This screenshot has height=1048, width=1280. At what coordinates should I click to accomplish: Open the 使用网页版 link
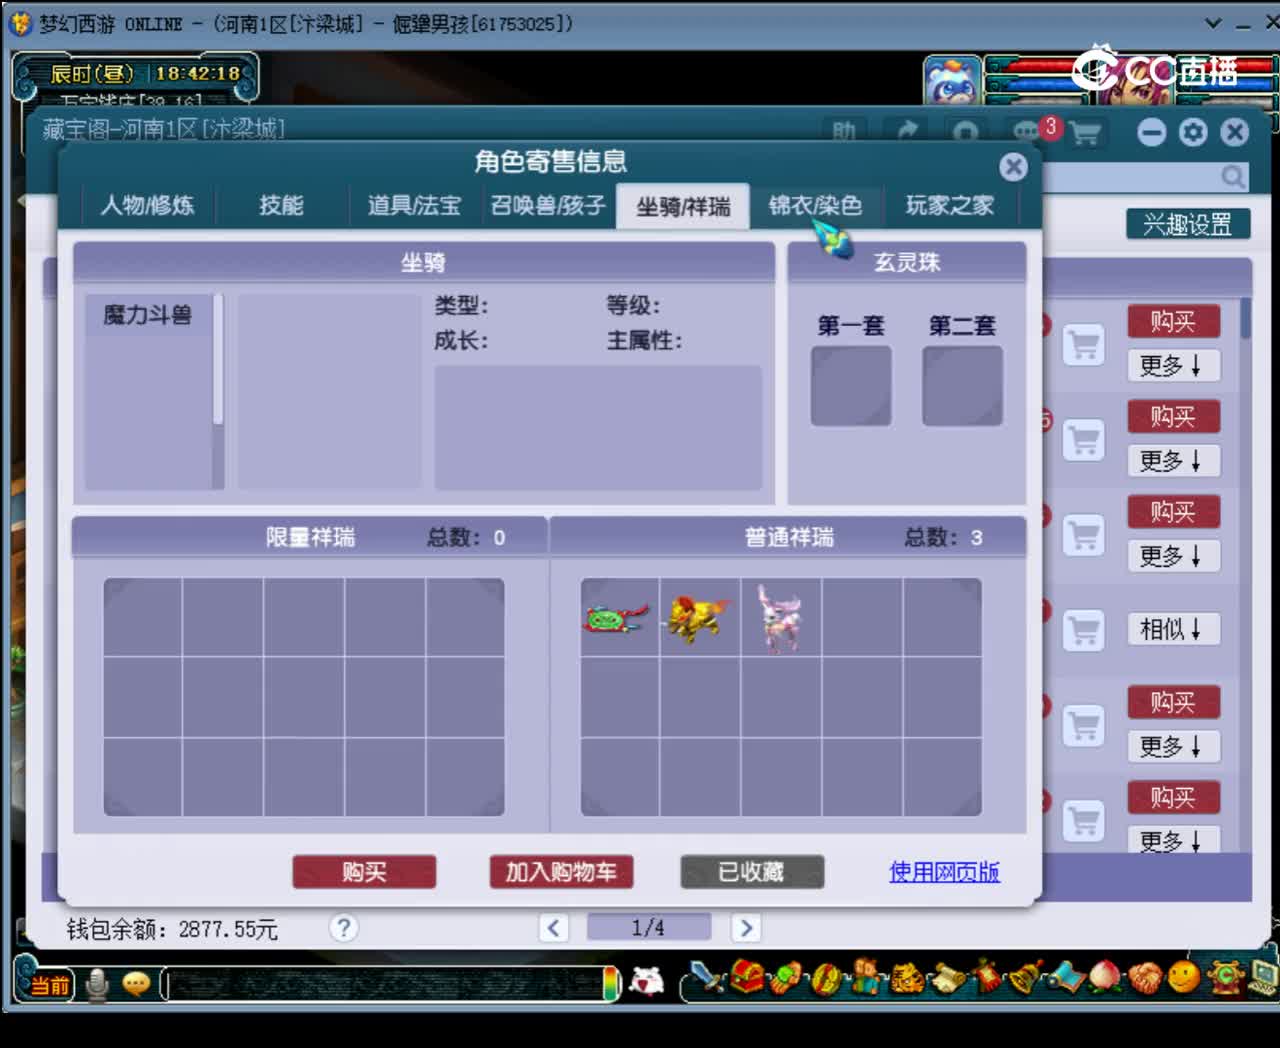(944, 872)
